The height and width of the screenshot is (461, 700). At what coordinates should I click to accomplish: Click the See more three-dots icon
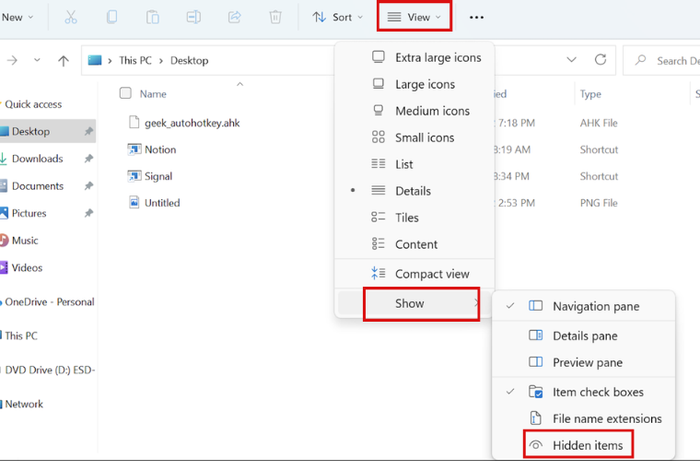(477, 17)
